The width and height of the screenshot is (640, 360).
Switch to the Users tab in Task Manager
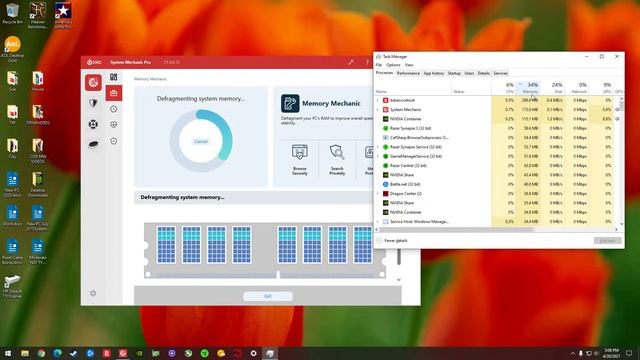click(x=469, y=73)
